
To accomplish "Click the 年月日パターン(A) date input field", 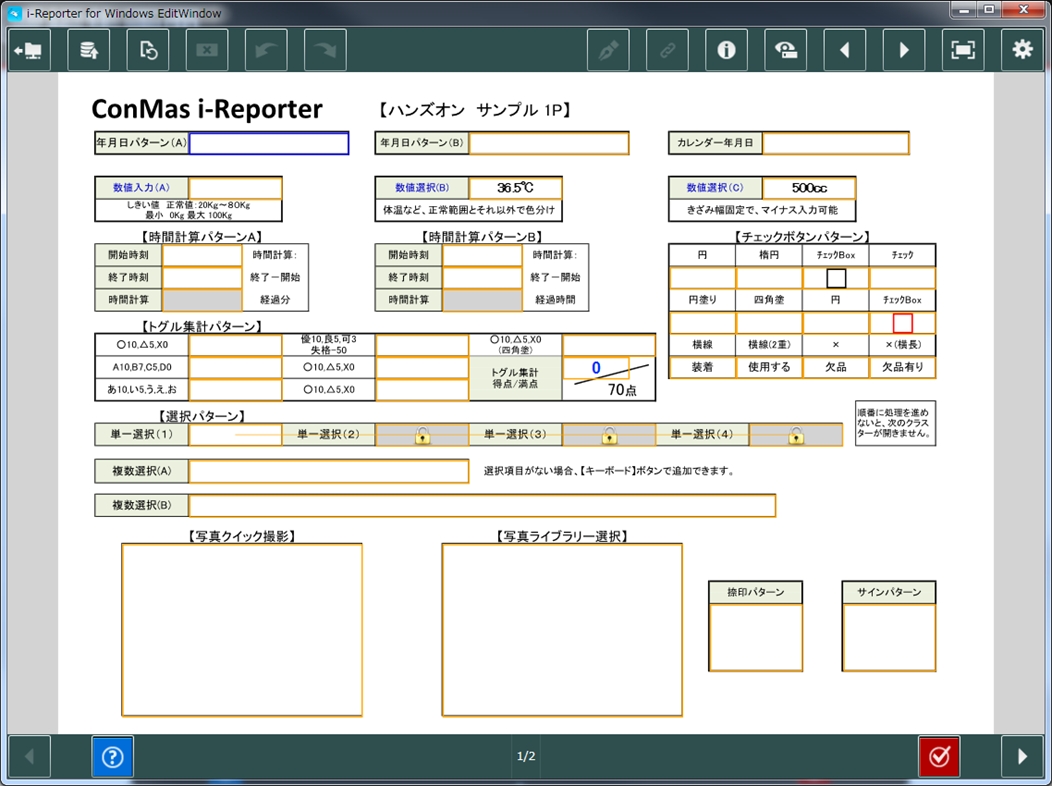I will (269, 143).
